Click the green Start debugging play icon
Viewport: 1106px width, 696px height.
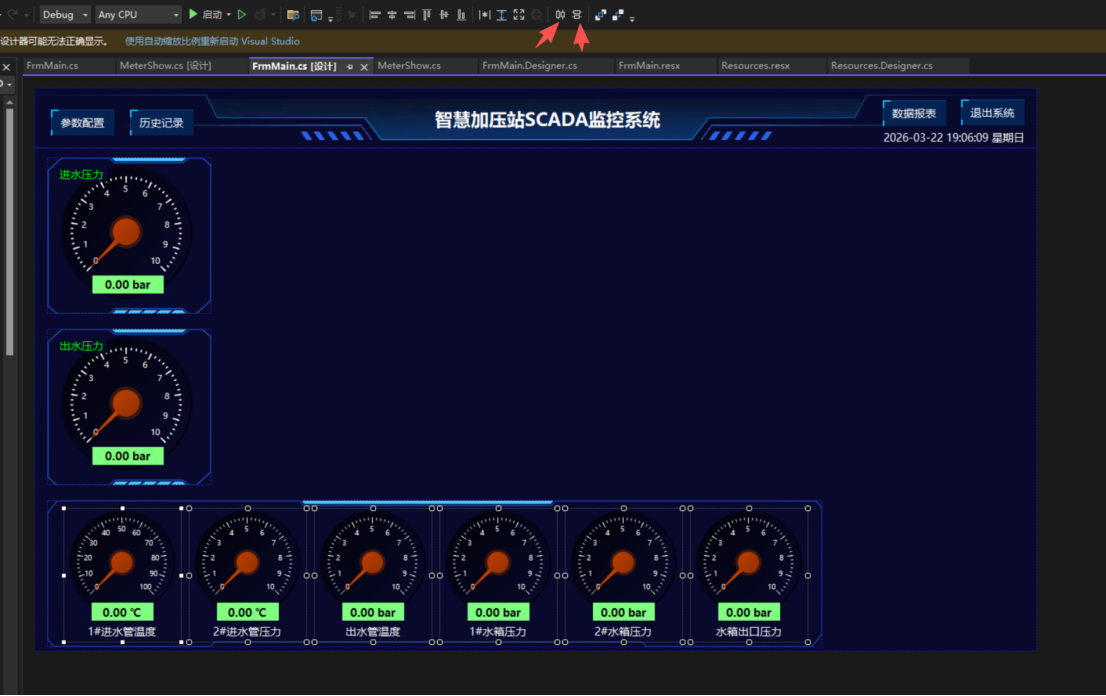click(x=193, y=14)
